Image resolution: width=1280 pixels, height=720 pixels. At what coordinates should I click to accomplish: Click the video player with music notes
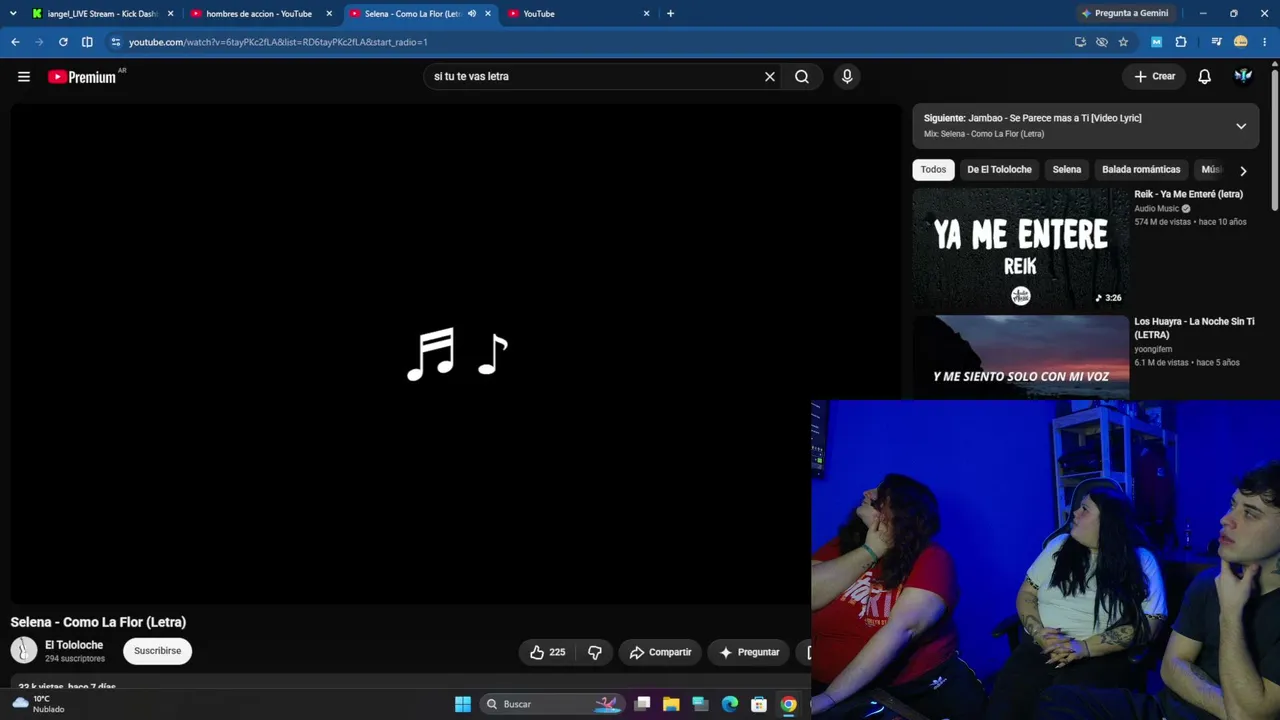pos(456,355)
